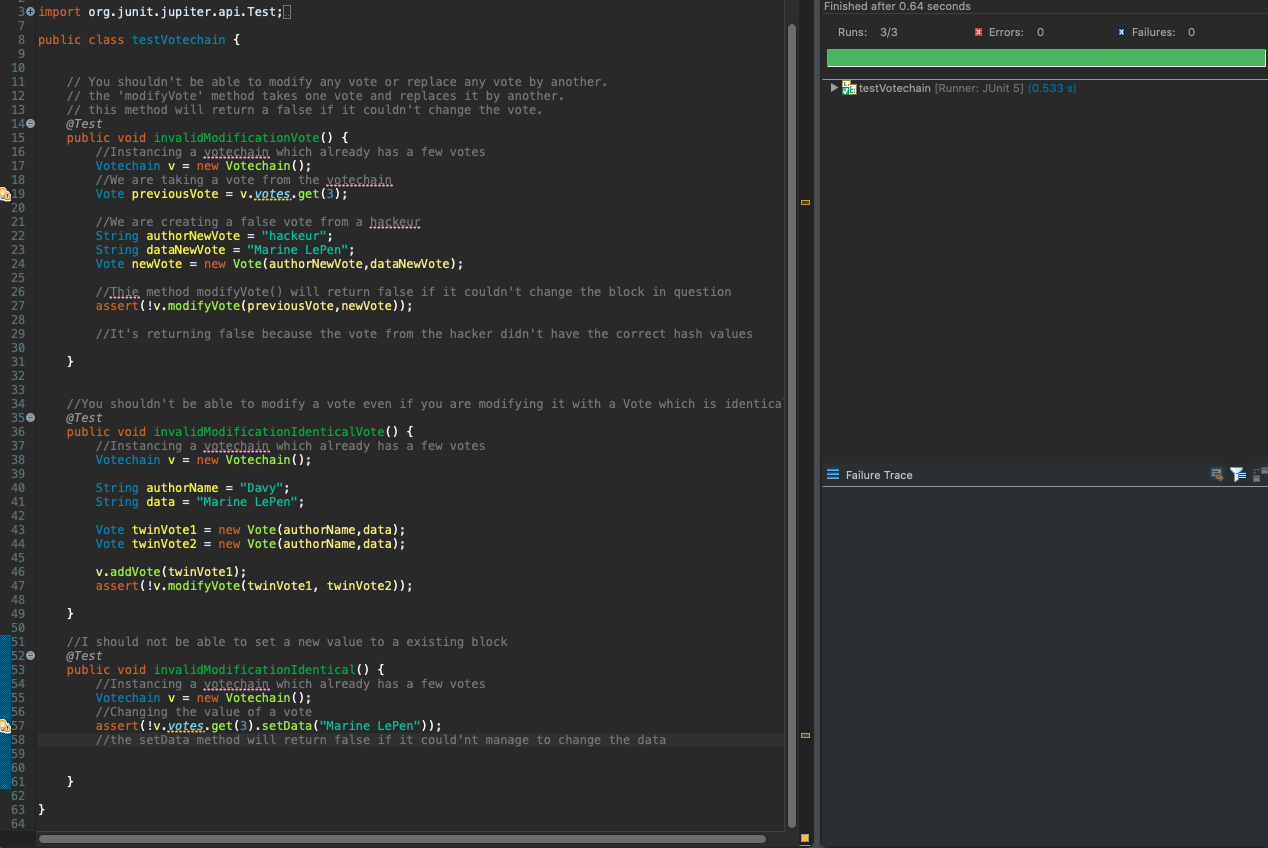Click the editor horizontal scrollbar
The image size is (1268, 848).
pyautogui.click(x=400, y=839)
